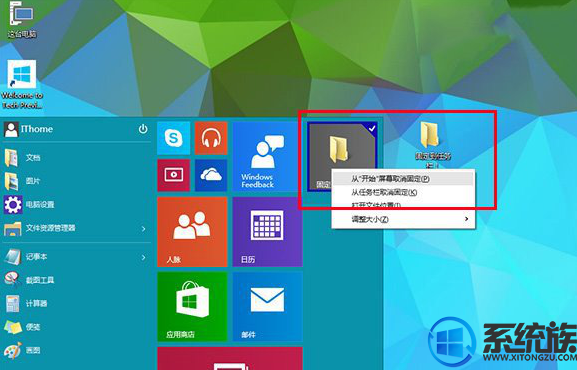Open the red Video tile
Viewport: 577px width, 370px height.
pyautogui.click(x=174, y=175)
